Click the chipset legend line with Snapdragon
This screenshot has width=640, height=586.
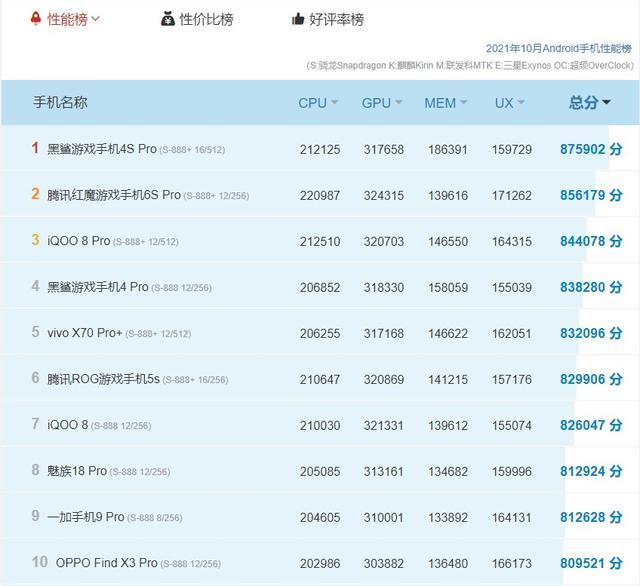[x=470, y=65]
